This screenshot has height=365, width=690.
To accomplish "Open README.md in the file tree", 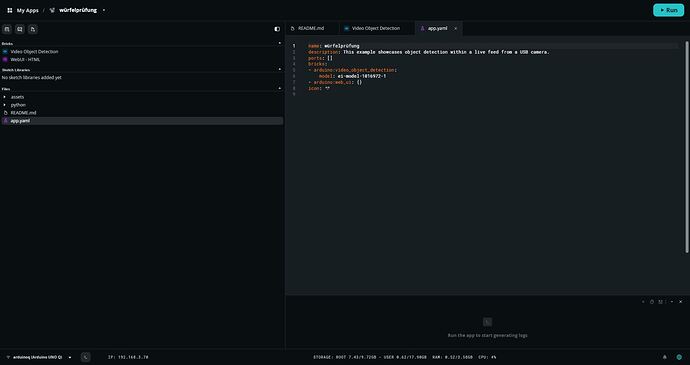I will (23, 113).
